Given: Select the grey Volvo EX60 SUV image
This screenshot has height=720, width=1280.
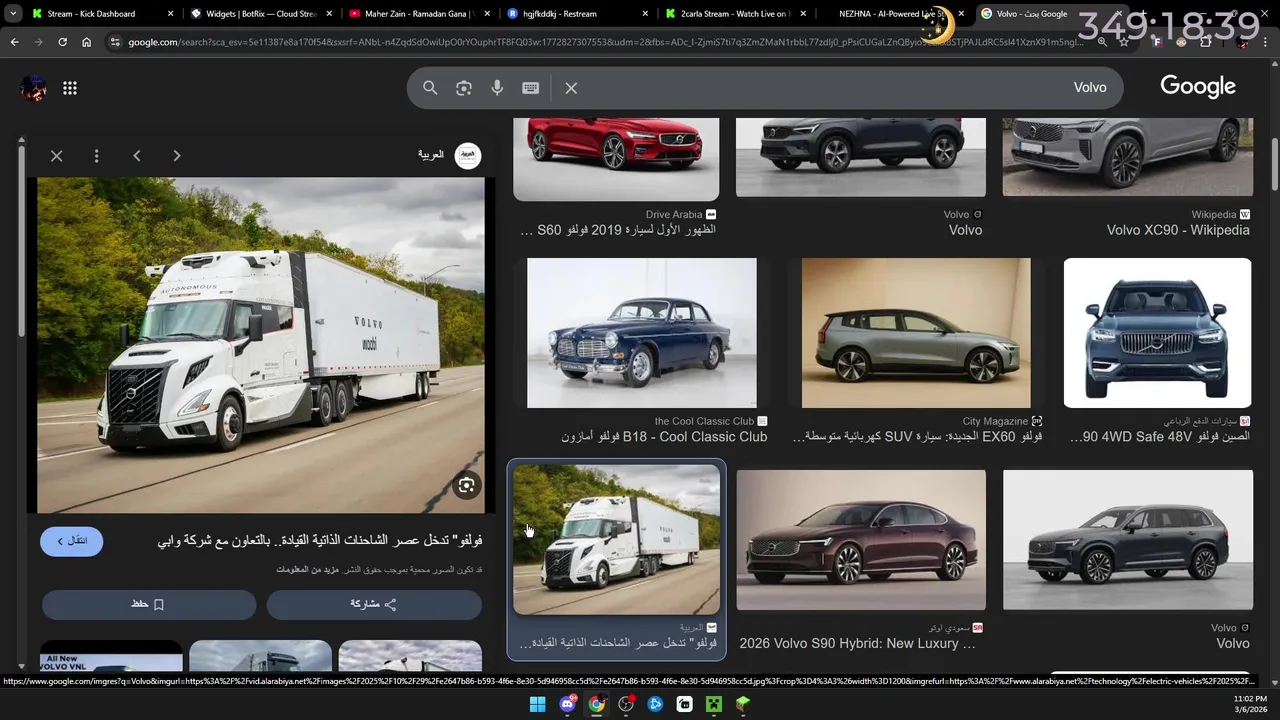Looking at the screenshot, I should pyautogui.click(x=916, y=333).
